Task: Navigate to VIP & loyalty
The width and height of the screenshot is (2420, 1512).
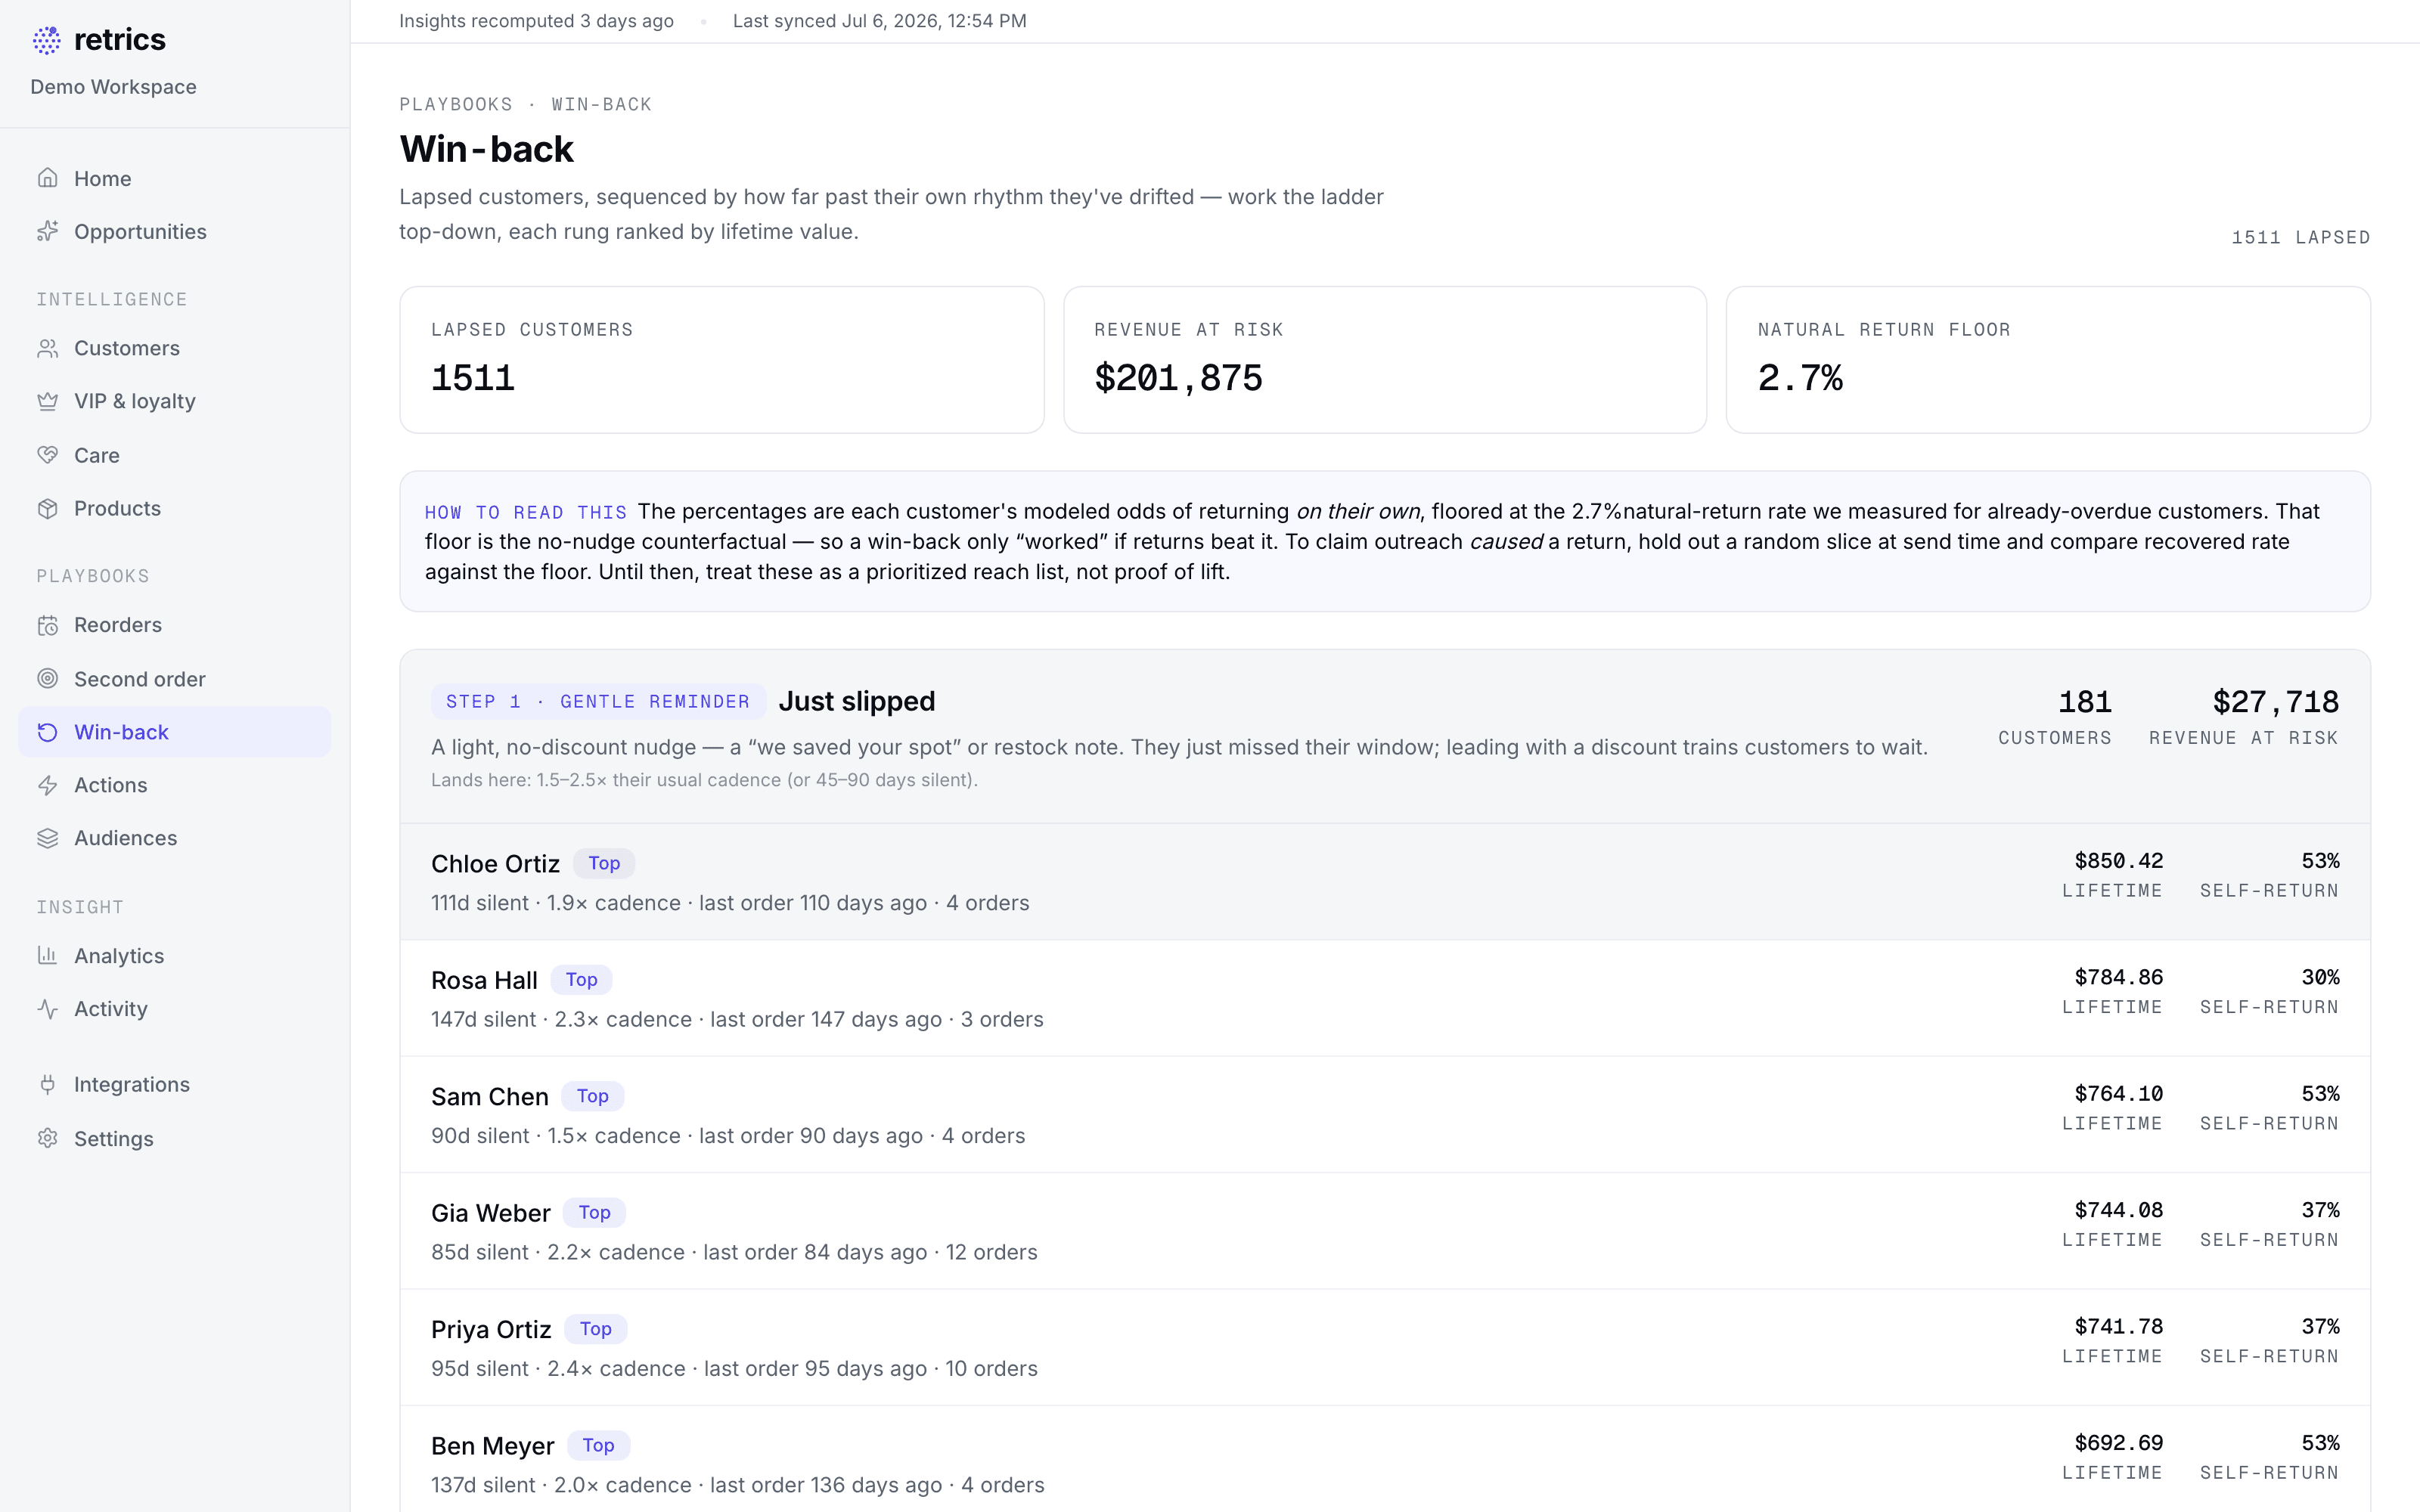Action: (x=174, y=401)
